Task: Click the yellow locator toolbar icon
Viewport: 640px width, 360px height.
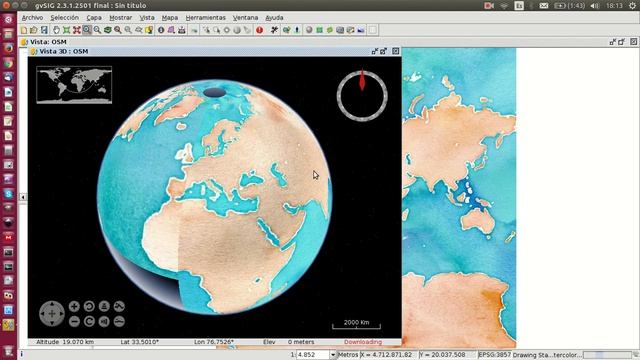Action: pos(149,30)
